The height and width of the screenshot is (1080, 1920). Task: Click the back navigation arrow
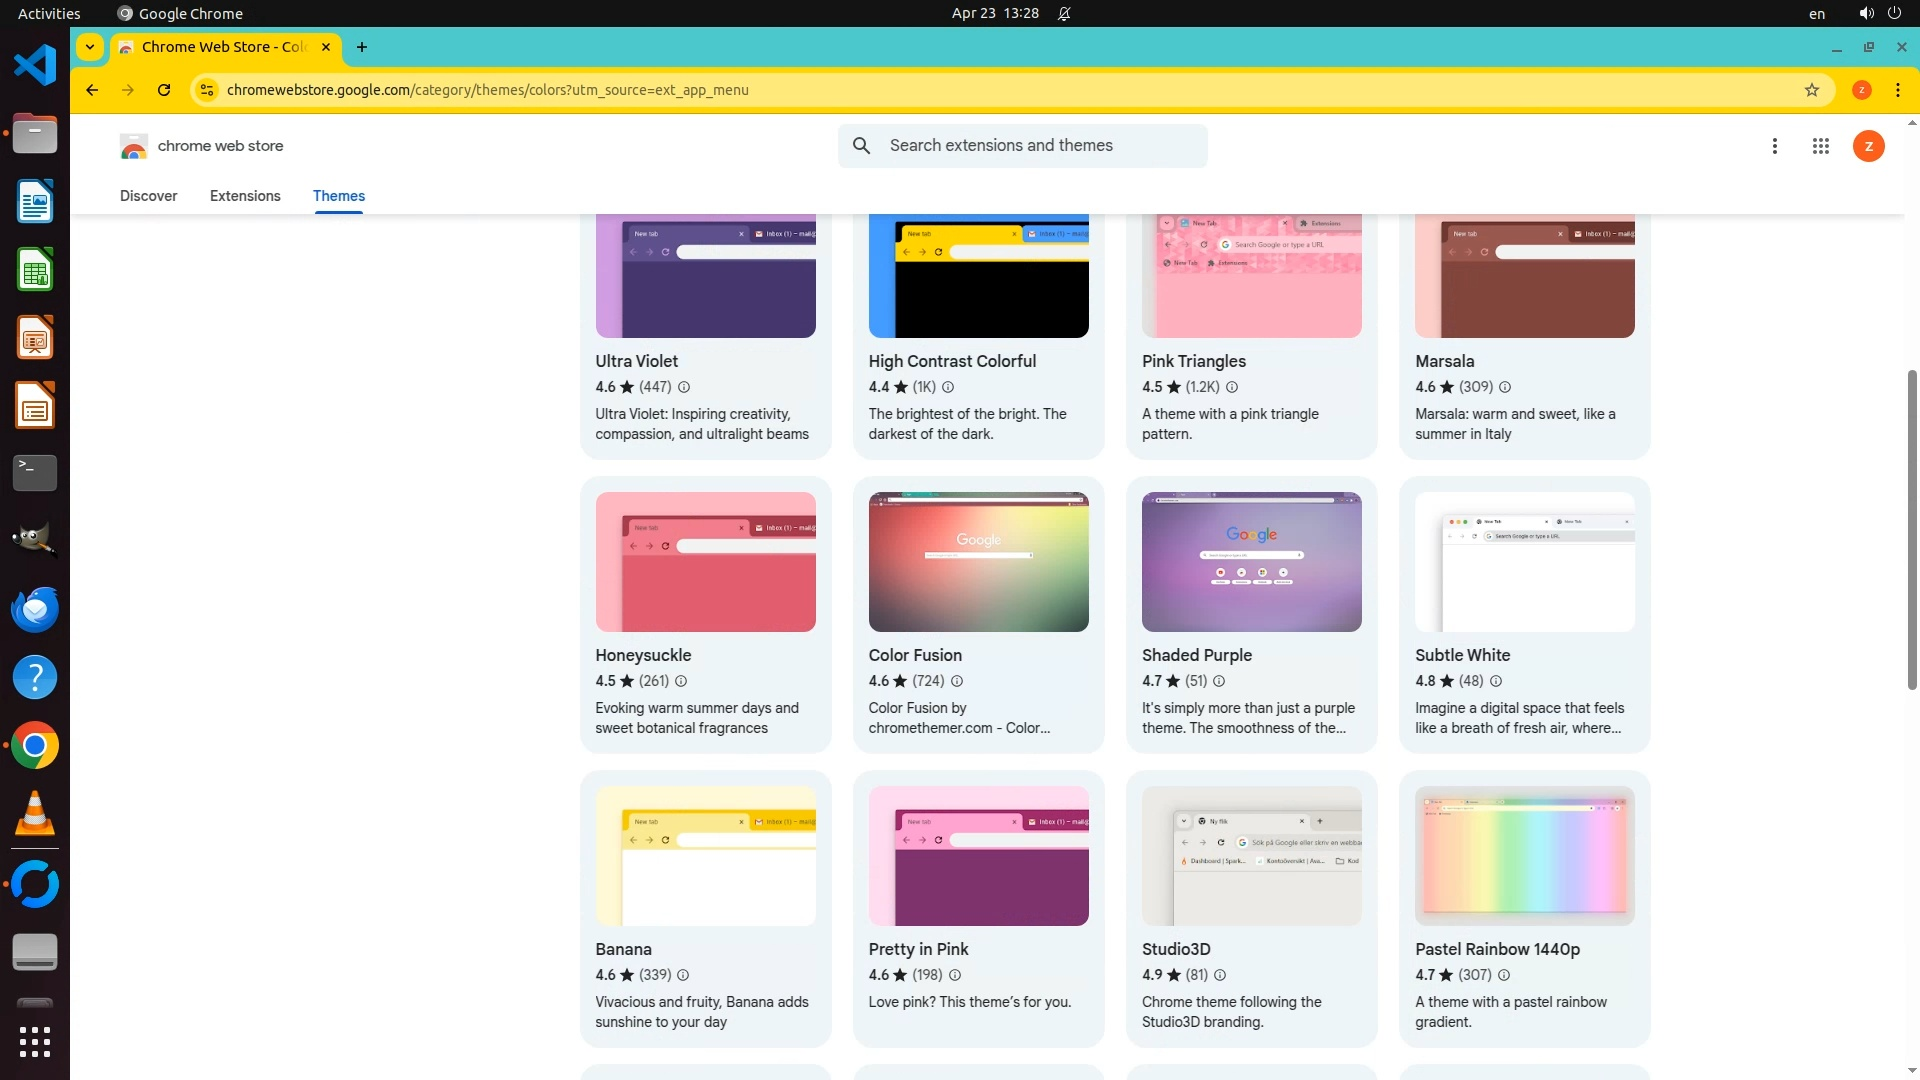[x=92, y=90]
